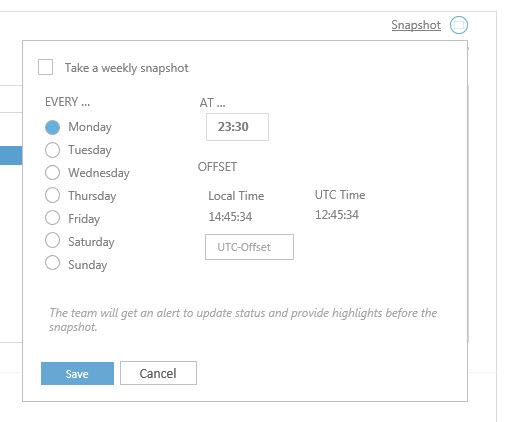Viewport: 507px width, 422px height.
Task: Click the 'Take a weekly snapshot' label
Action: 127,68
